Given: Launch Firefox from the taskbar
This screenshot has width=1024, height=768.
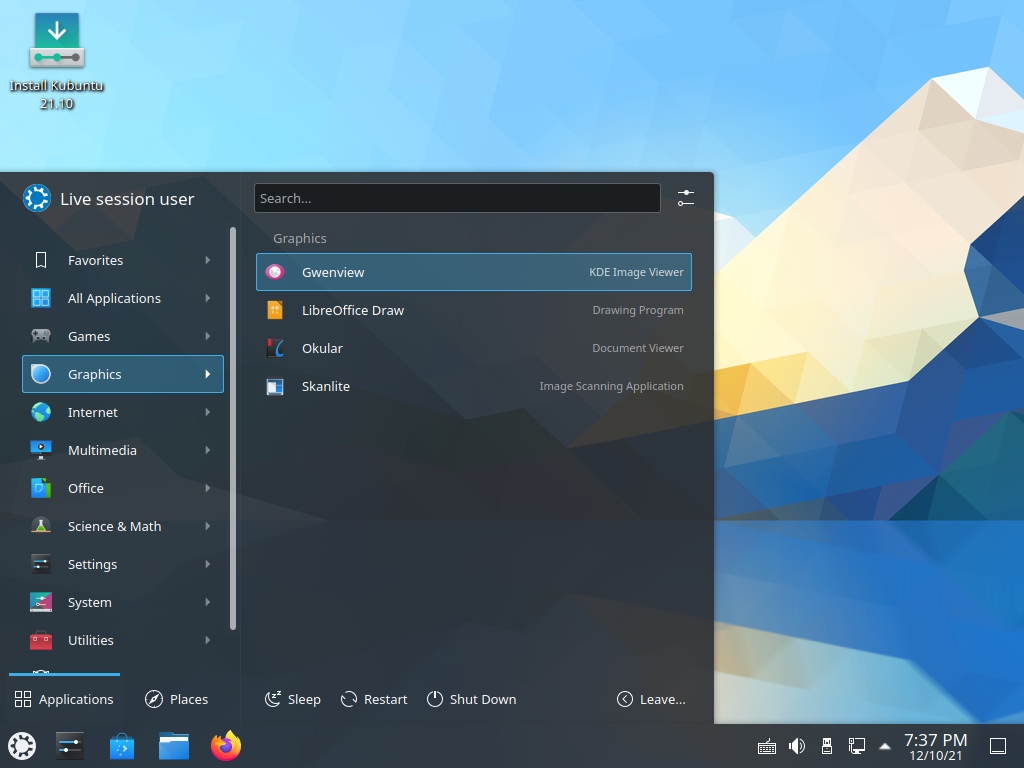Looking at the screenshot, I should click(226, 746).
